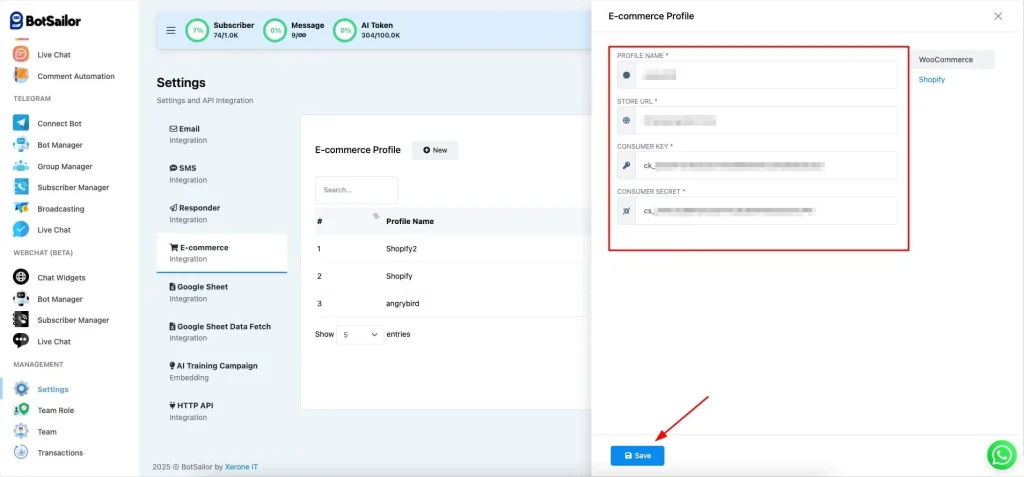Sort by Profile Name column header
Image resolution: width=1024 pixels, height=477 pixels.
pos(409,222)
